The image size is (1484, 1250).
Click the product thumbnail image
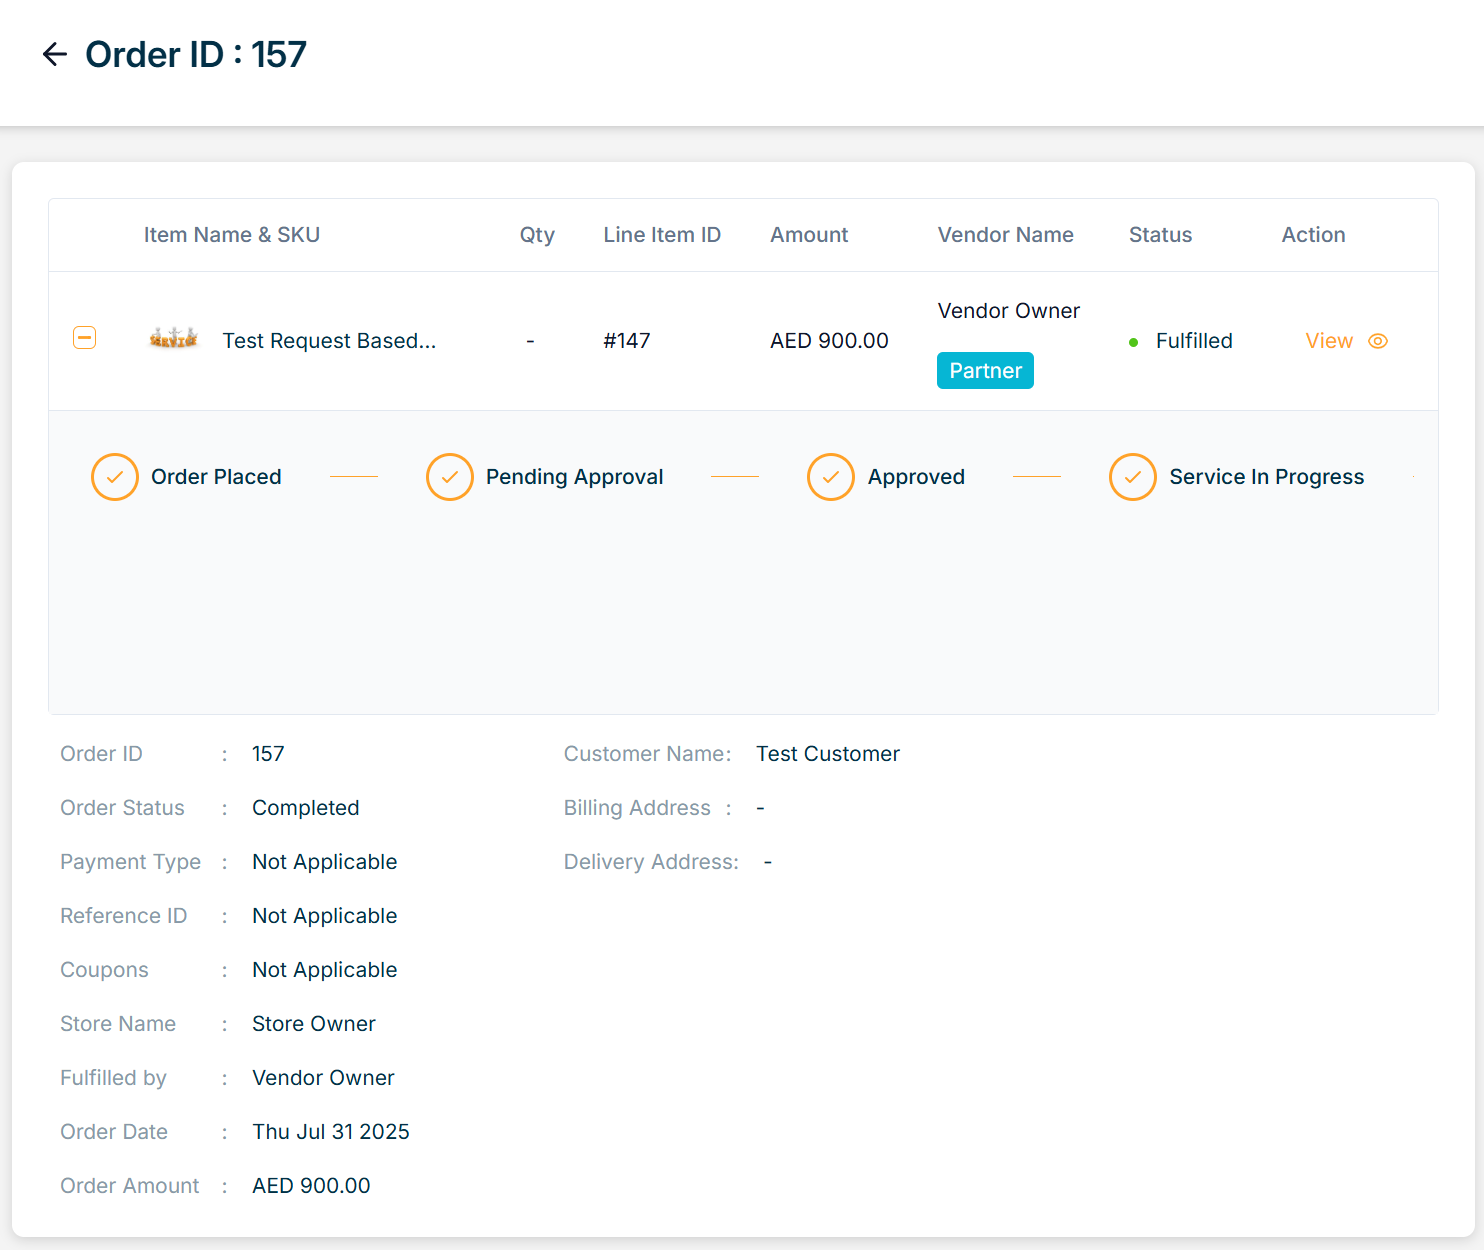pos(173,339)
